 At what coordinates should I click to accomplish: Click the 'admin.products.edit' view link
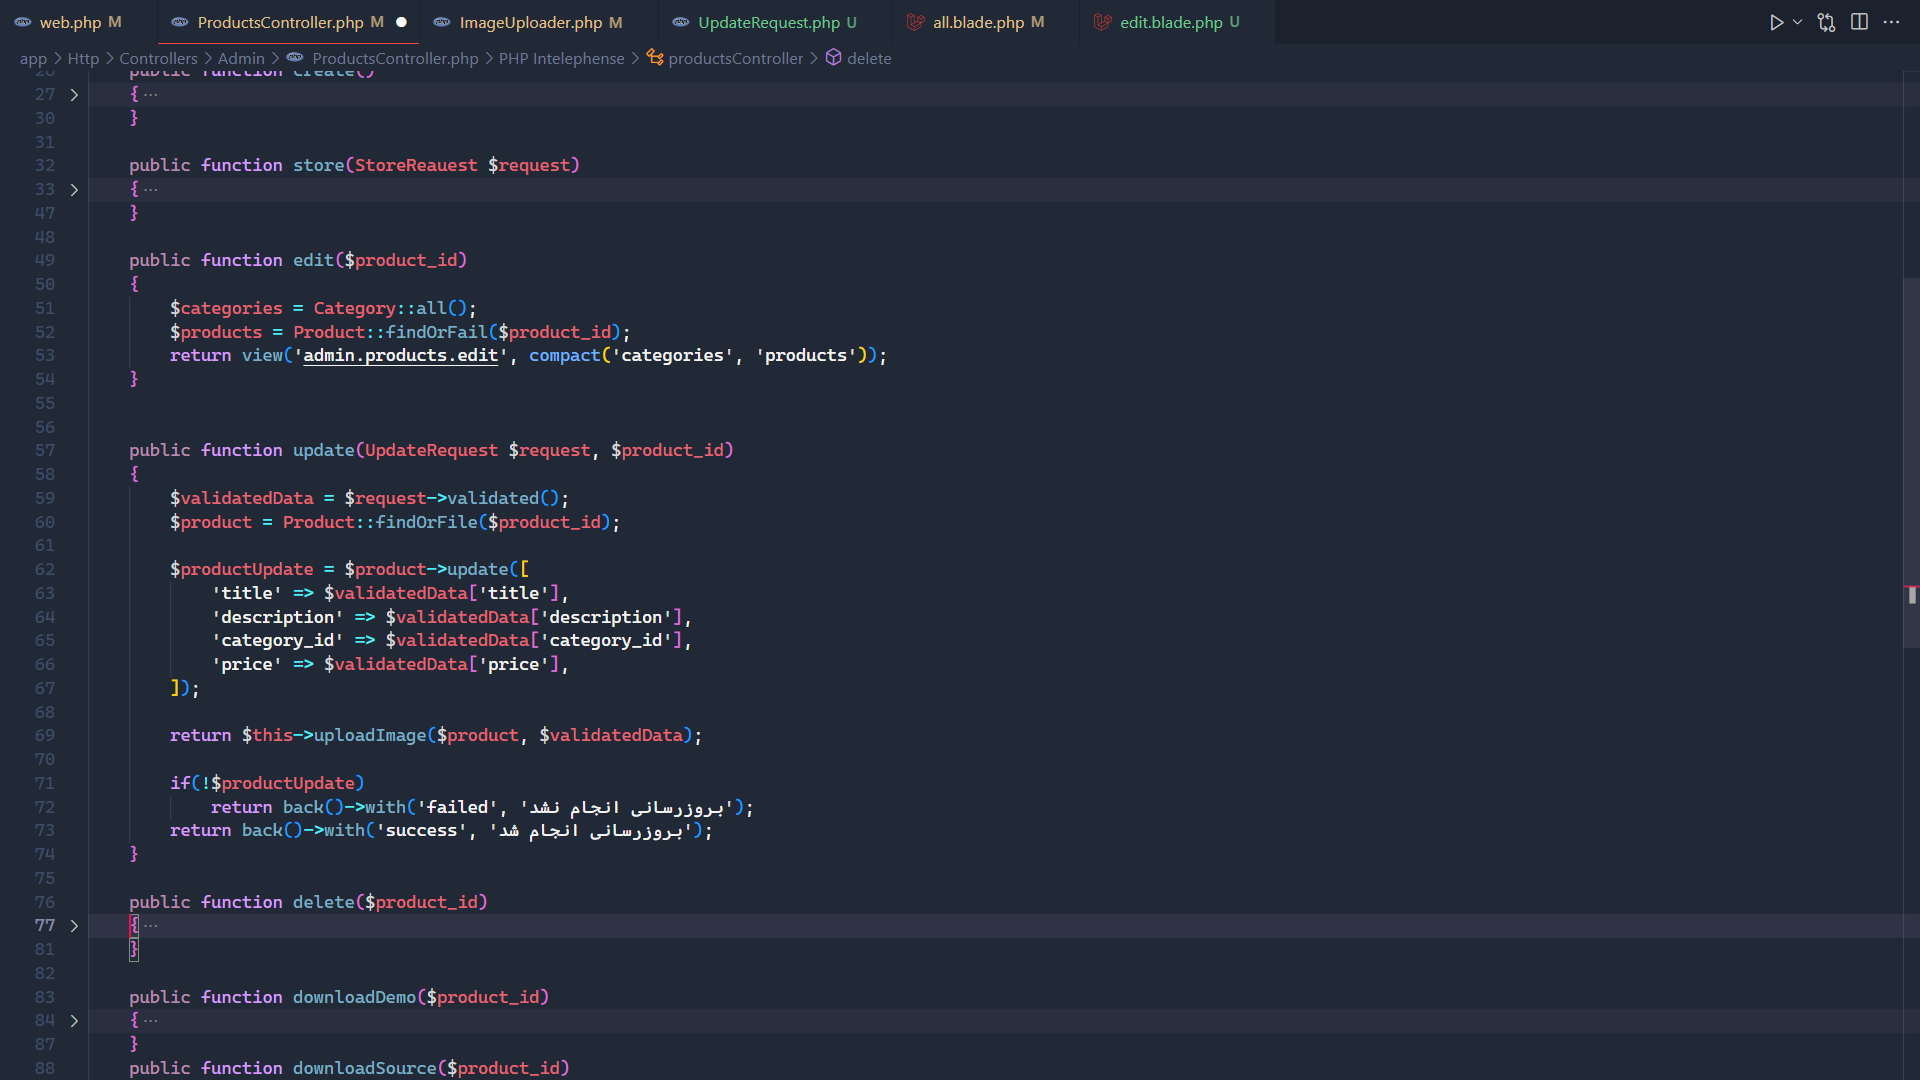point(400,356)
